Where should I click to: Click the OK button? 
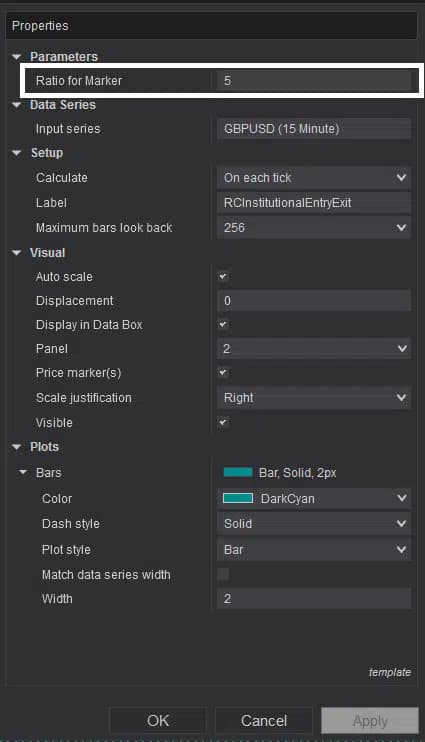158,721
